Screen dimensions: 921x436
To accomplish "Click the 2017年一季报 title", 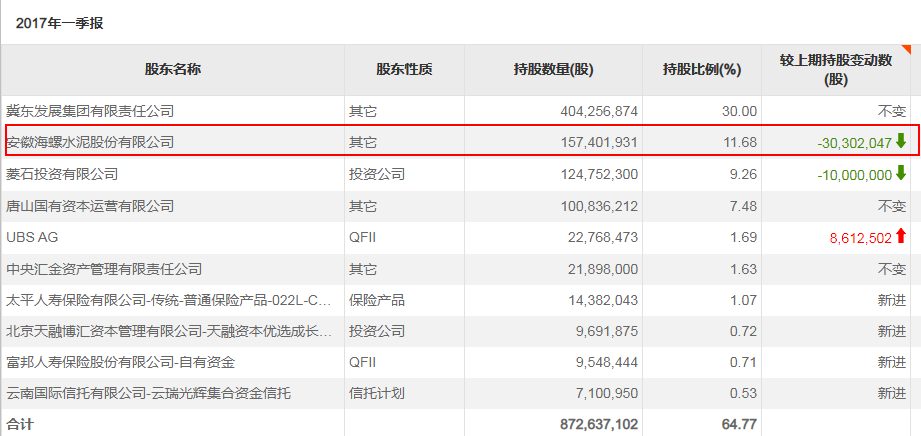I will (59, 24).
